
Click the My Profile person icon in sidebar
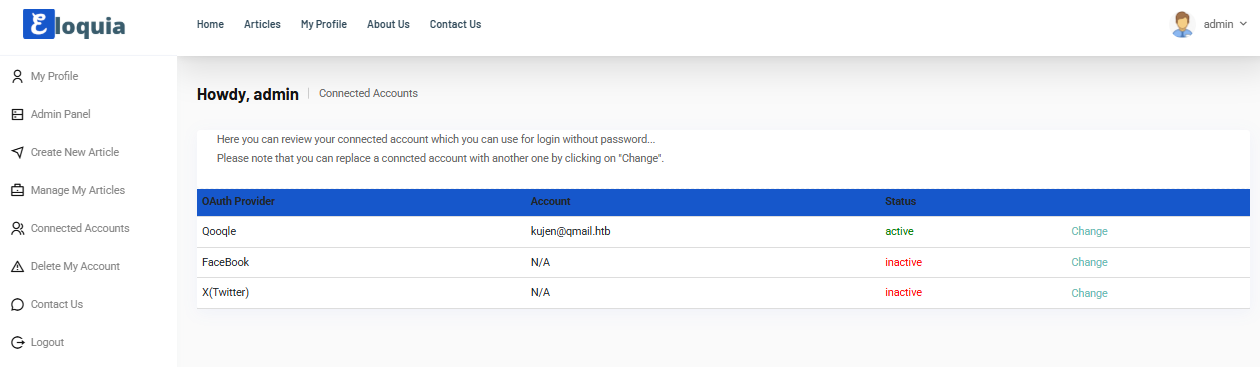(x=17, y=76)
